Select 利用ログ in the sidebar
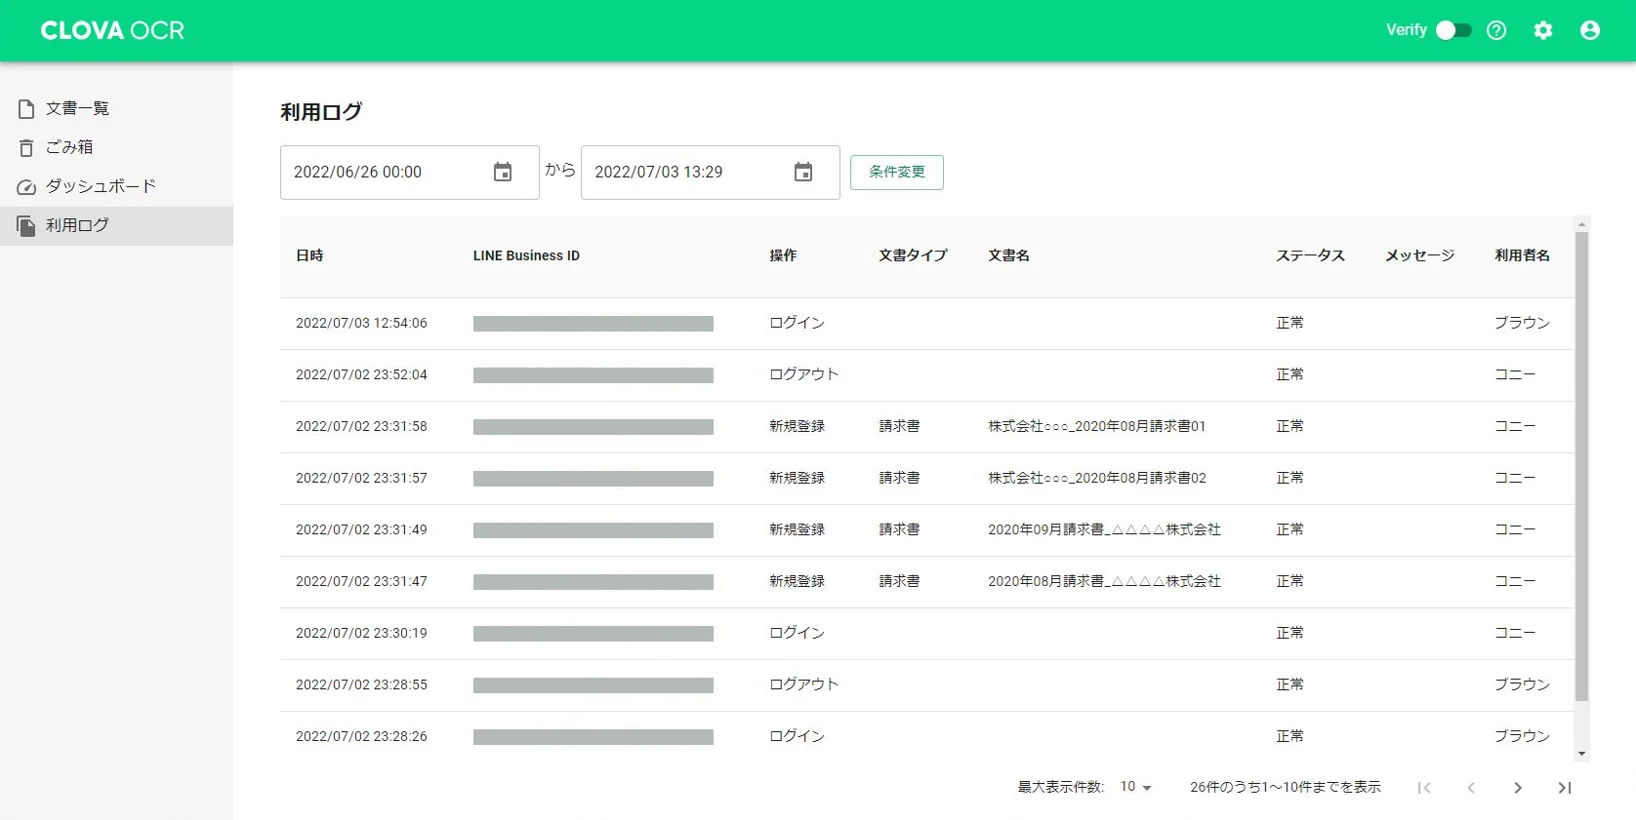 [x=77, y=225]
